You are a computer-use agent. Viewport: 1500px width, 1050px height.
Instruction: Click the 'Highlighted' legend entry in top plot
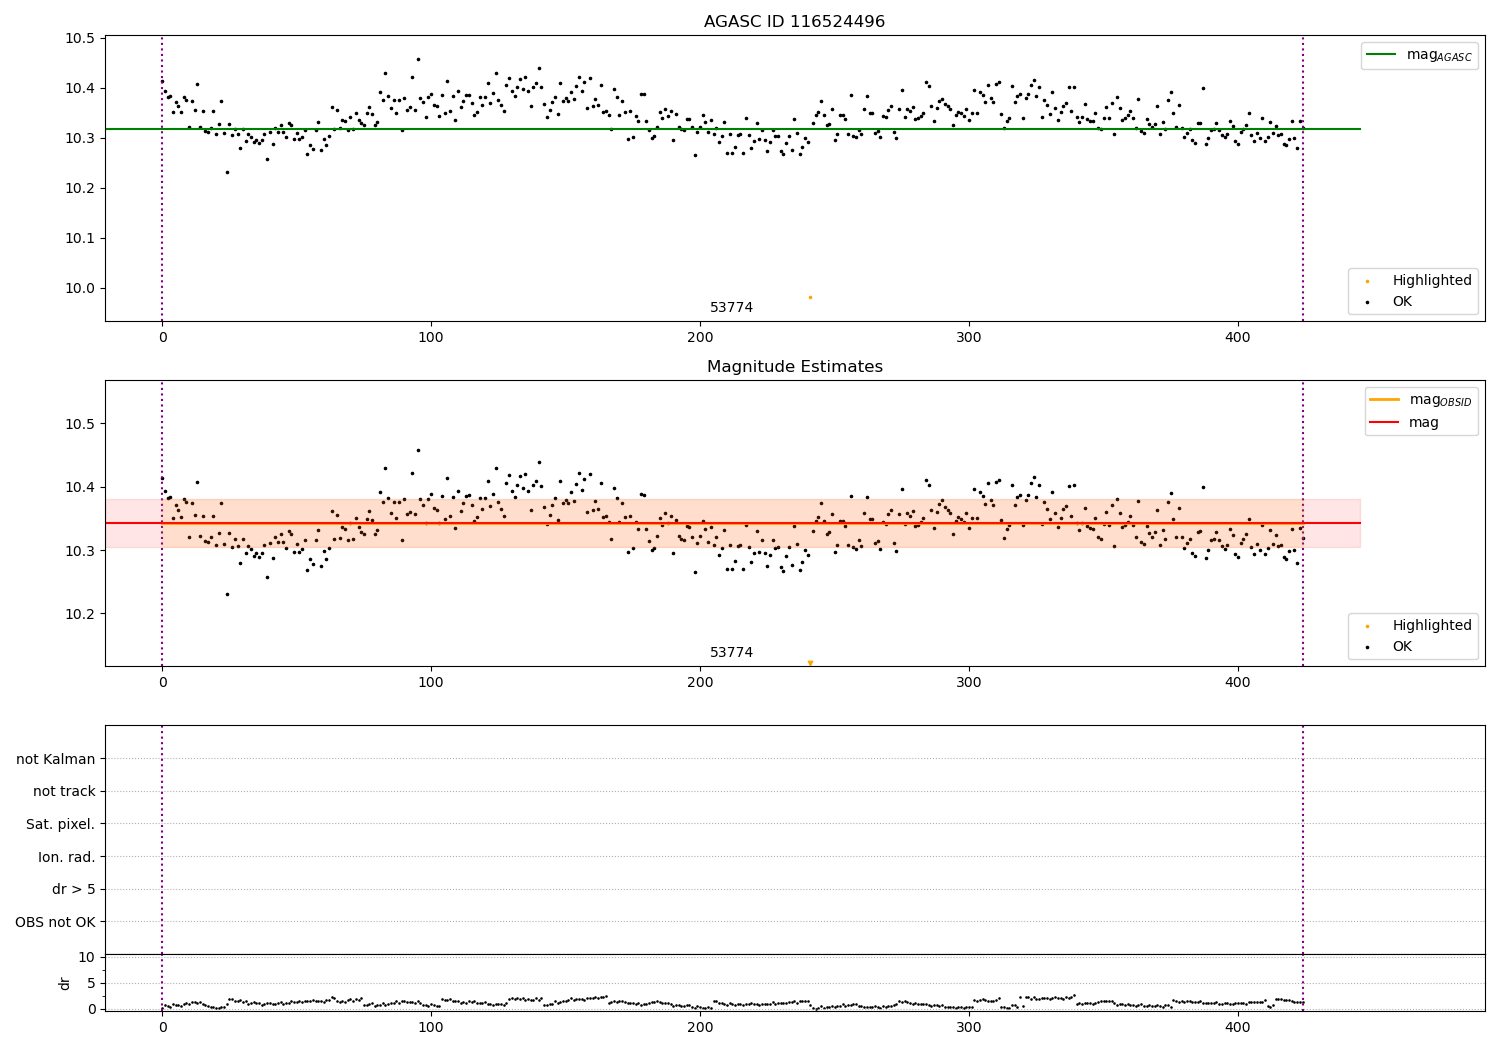click(1419, 281)
